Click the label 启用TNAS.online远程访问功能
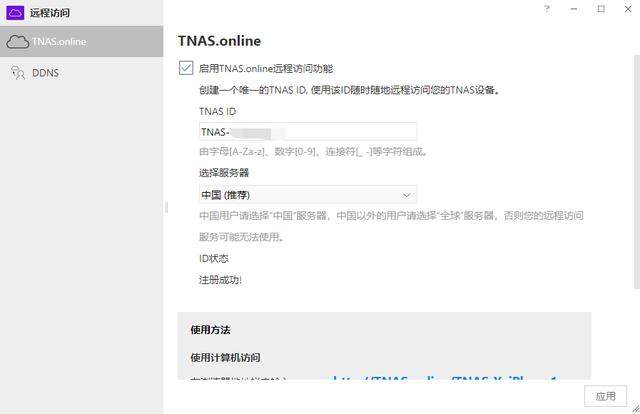Image resolution: width=640 pixels, height=414 pixels. point(266,69)
